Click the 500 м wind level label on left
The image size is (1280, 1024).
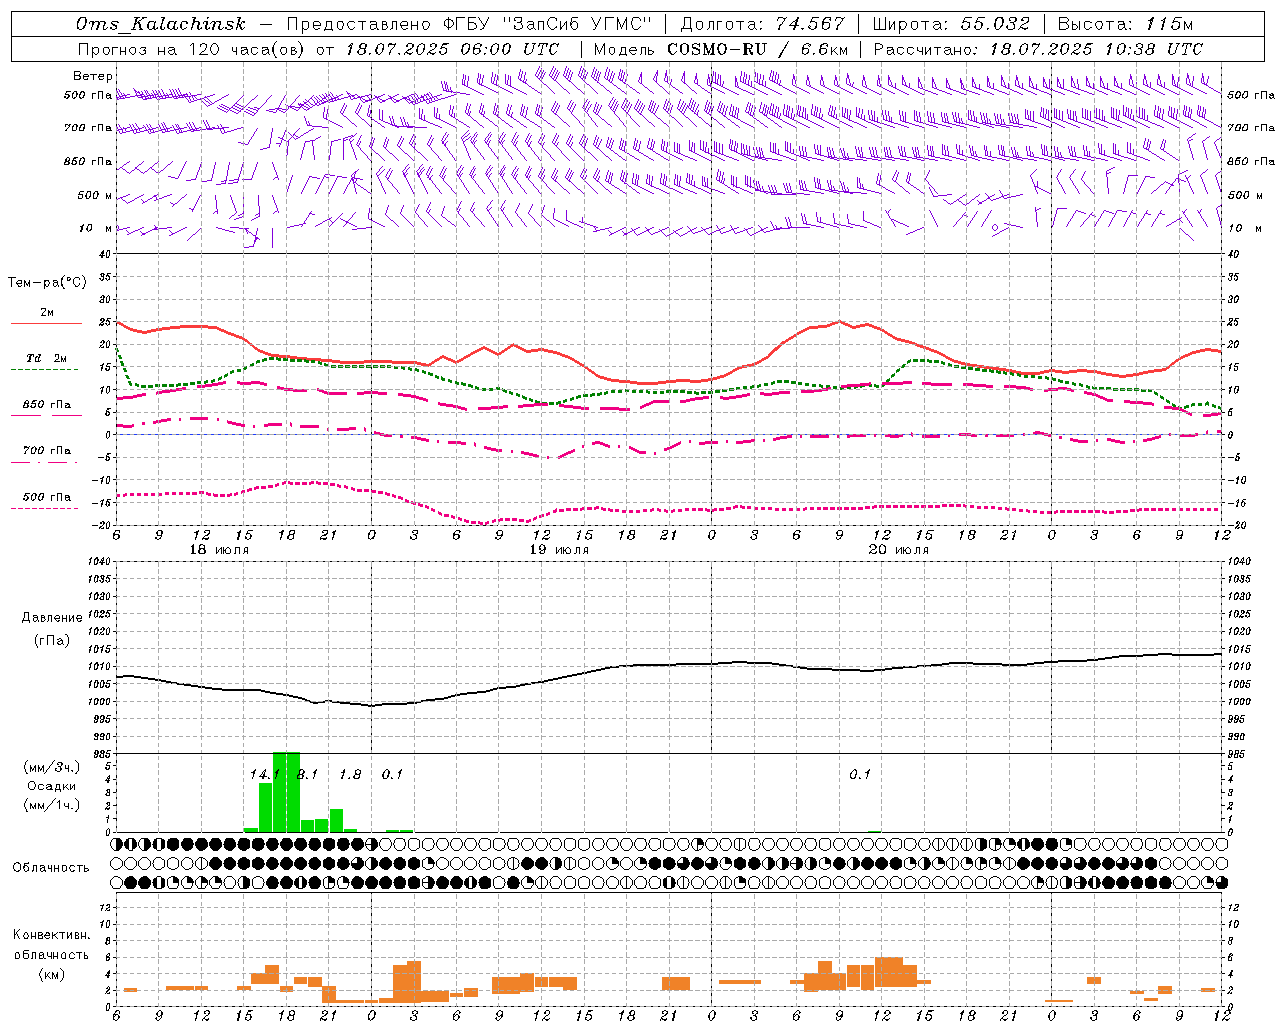(x=95, y=195)
